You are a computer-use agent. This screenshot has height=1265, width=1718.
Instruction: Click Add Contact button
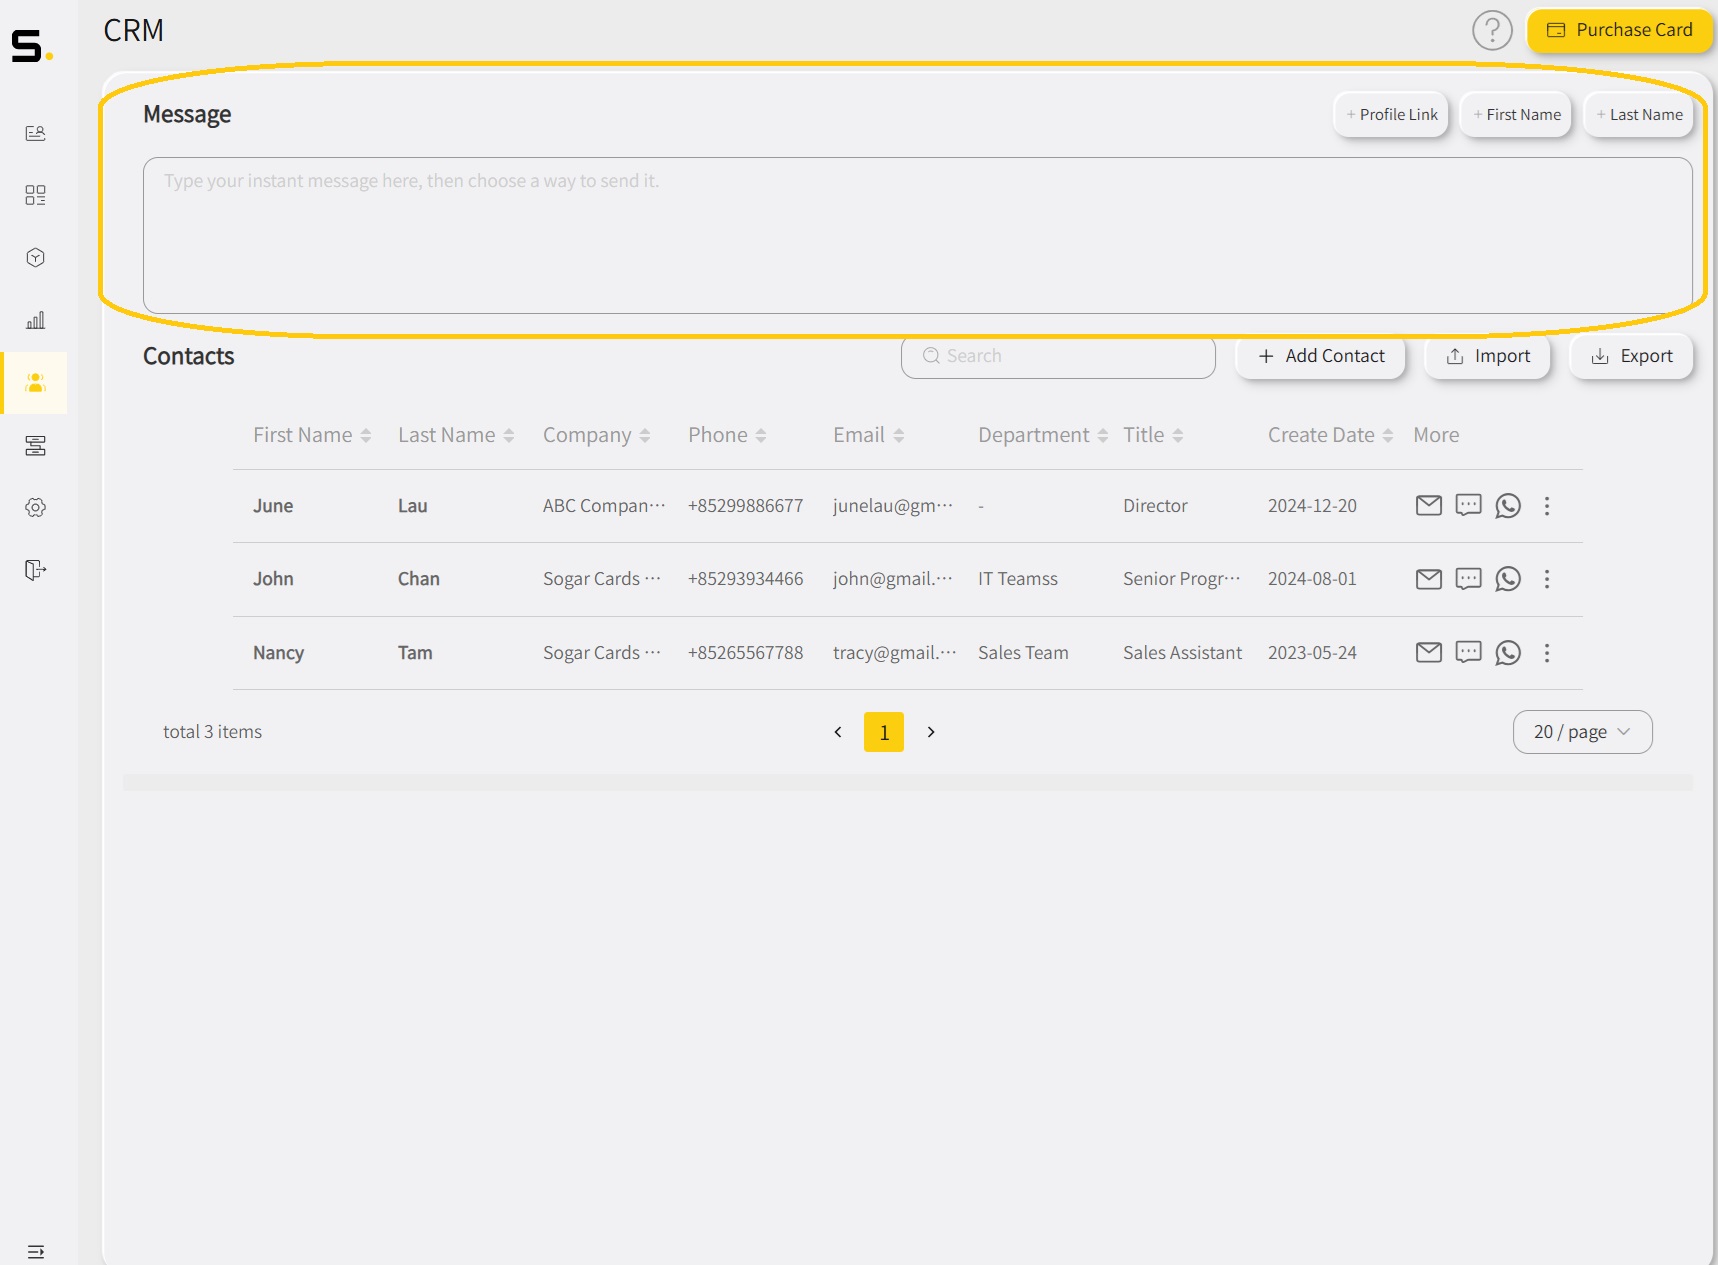1321,356
